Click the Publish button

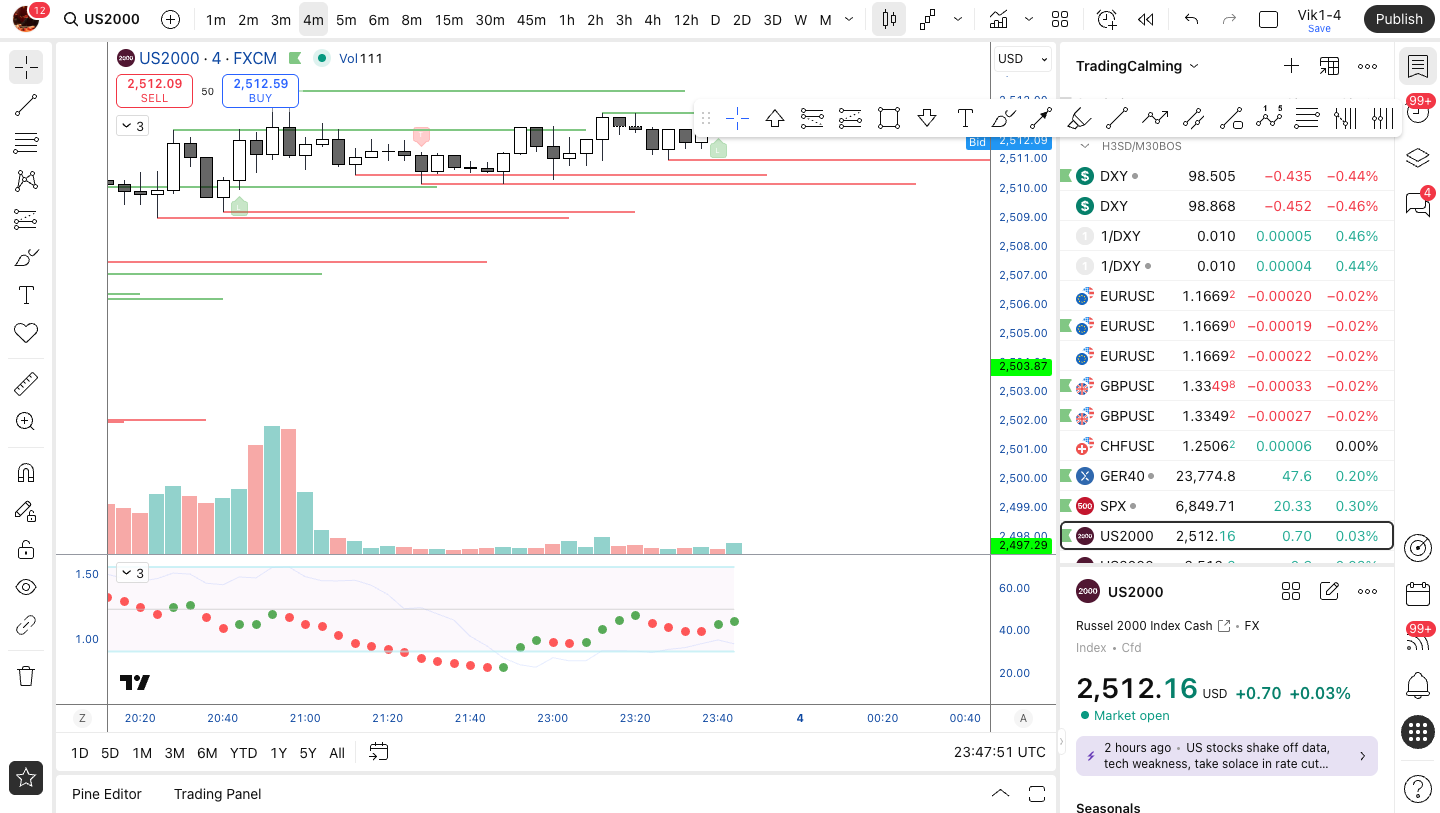pyautogui.click(x=1399, y=19)
